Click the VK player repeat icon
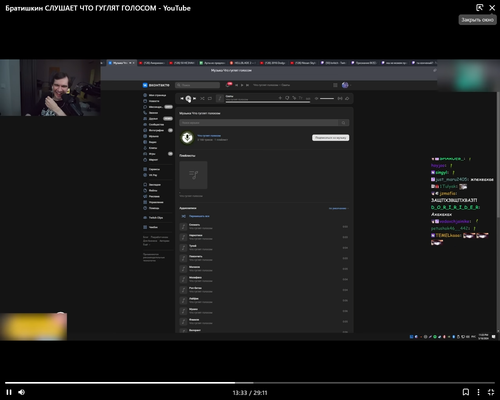Viewport: 500px width, 400px height. tap(210, 98)
